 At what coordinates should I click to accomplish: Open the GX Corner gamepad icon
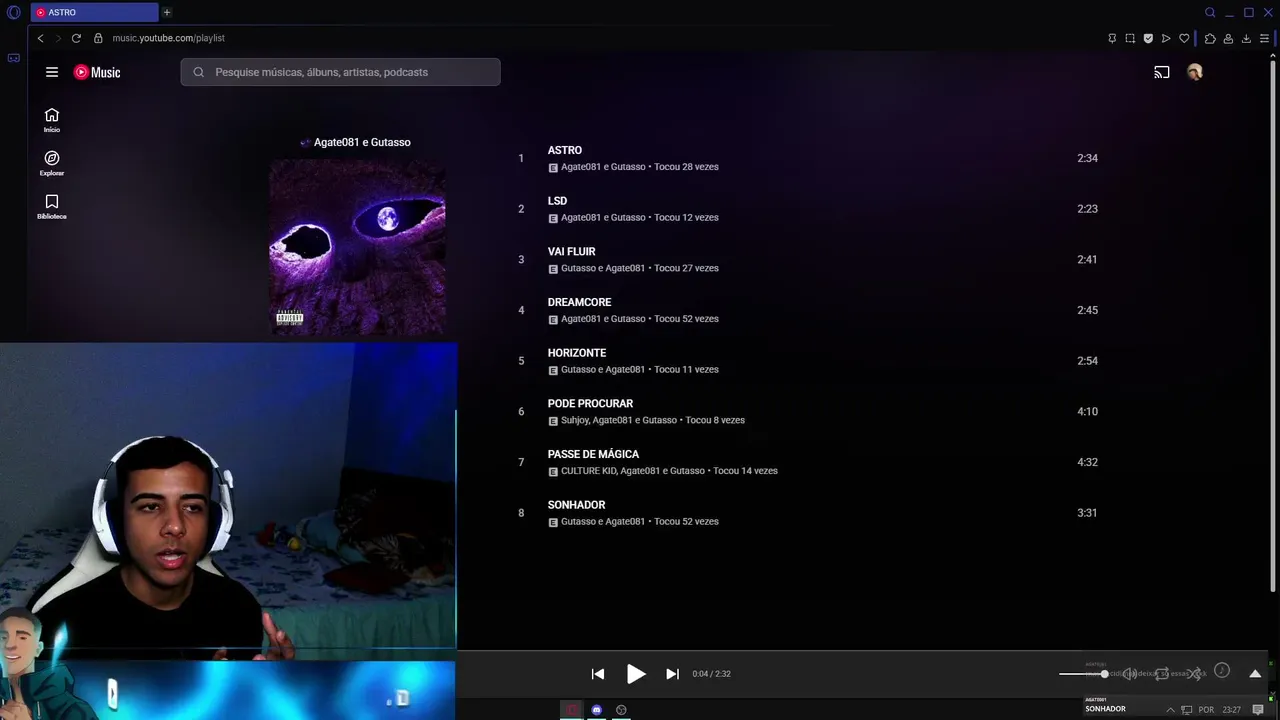point(14,58)
